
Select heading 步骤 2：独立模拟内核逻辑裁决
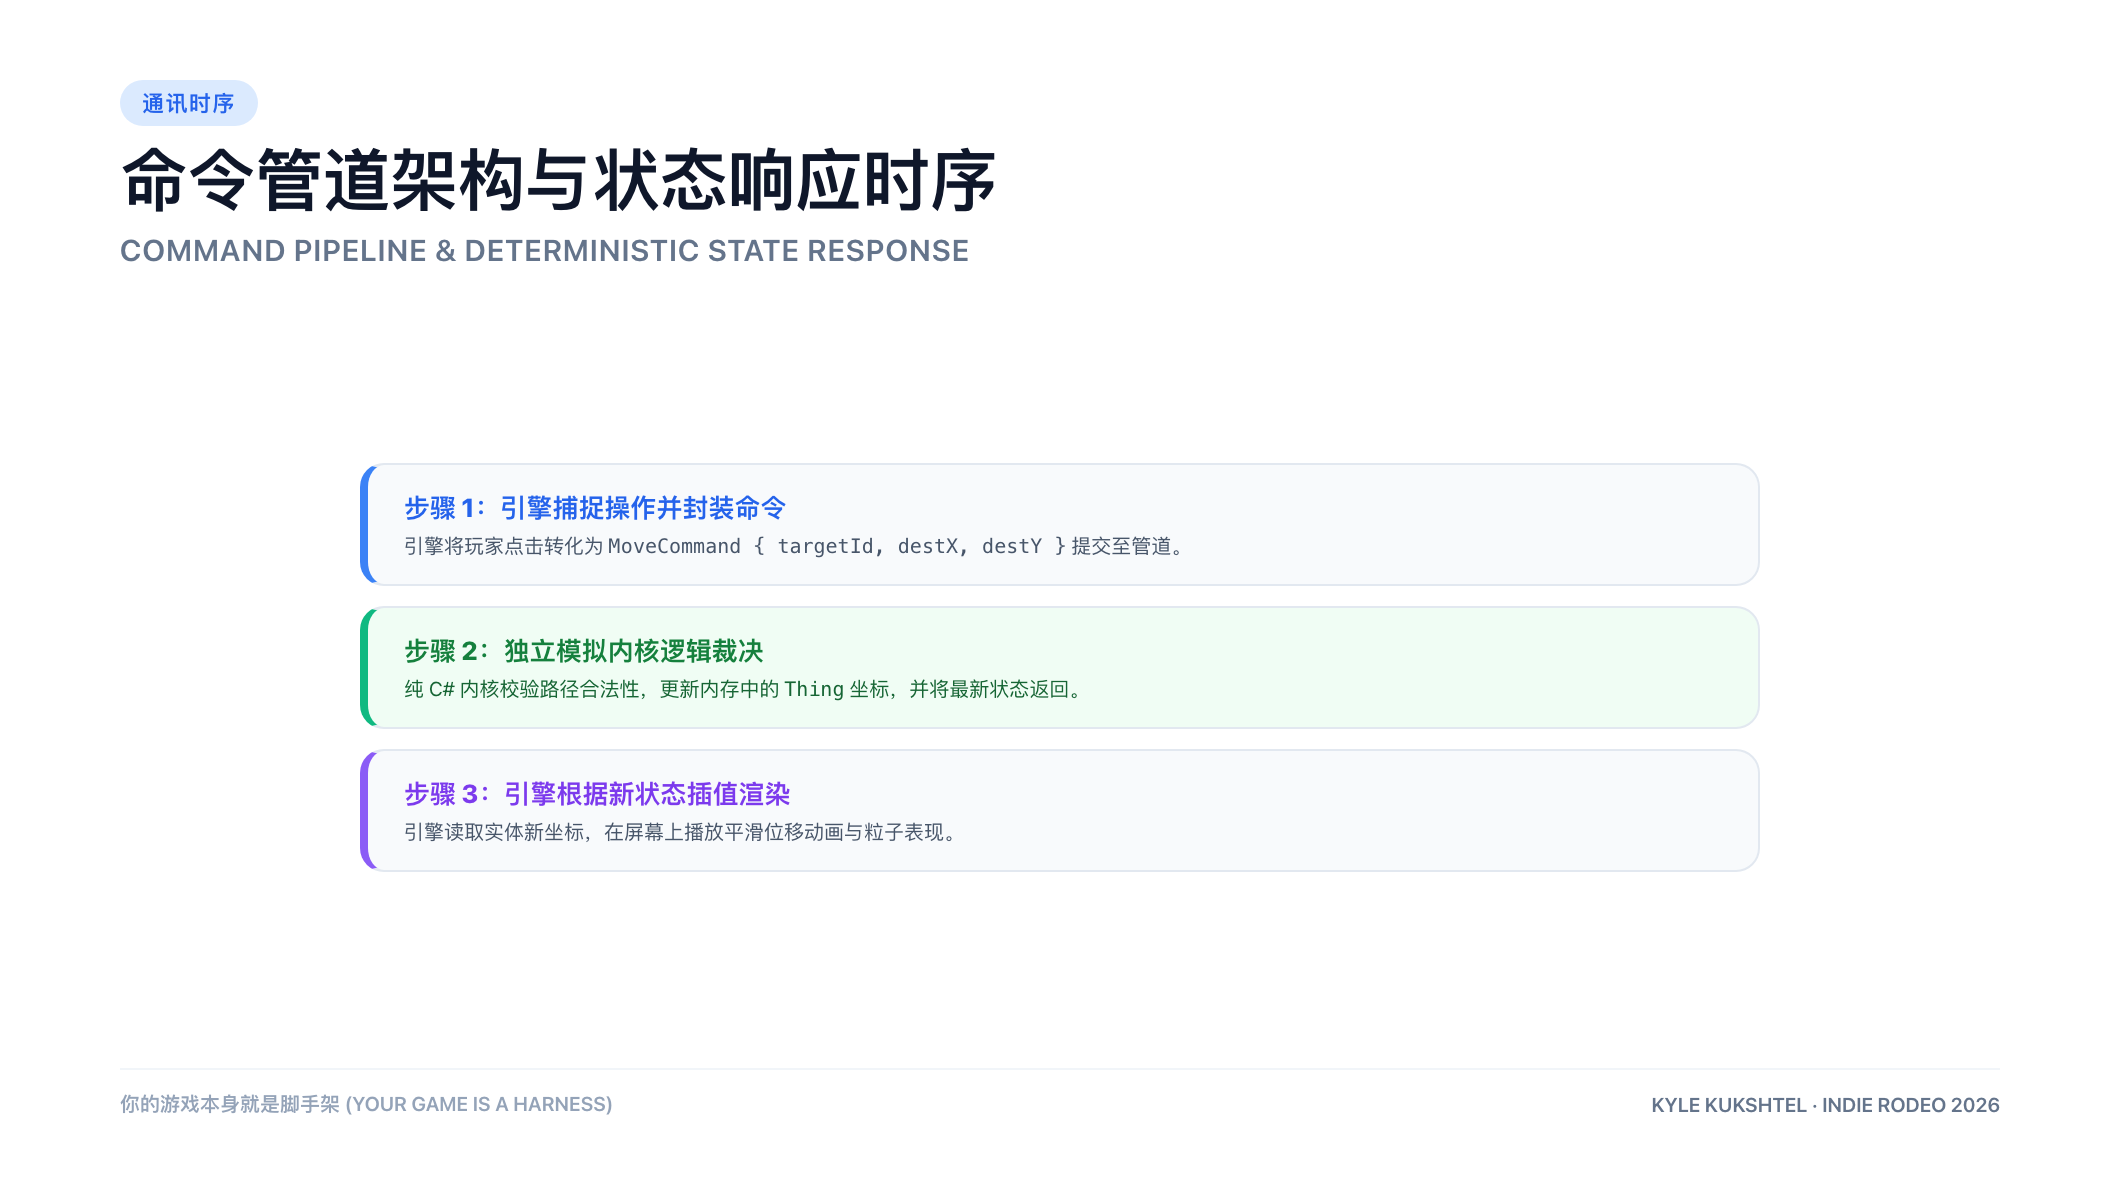pyautogui.click(x=584, y=651)
